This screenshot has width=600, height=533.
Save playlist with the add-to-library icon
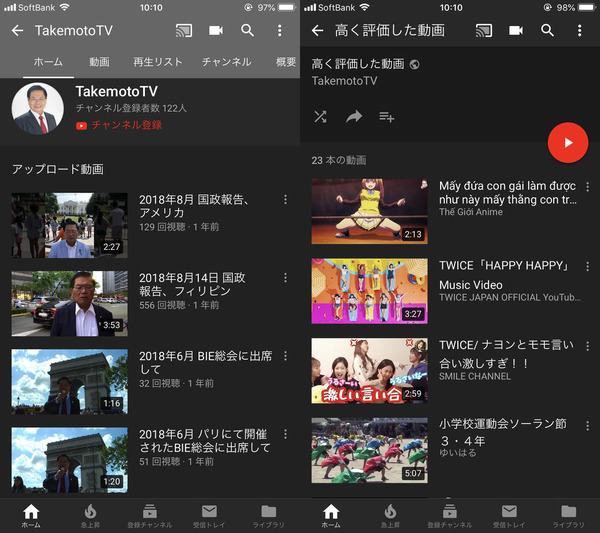(386, 117)
